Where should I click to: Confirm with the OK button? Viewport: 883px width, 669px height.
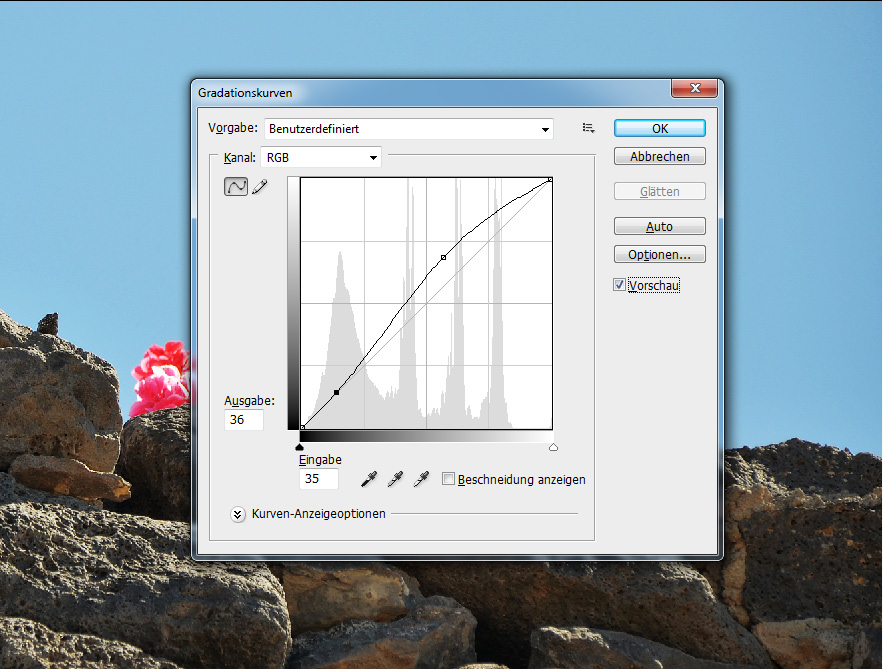coord(659,128)
